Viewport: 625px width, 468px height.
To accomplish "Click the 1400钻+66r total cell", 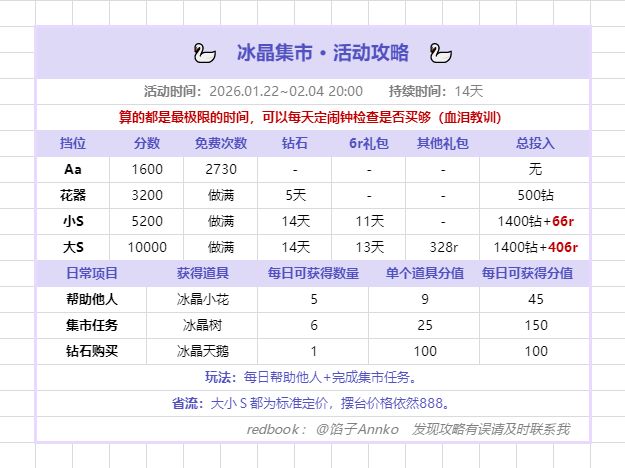I will (536, 221).
